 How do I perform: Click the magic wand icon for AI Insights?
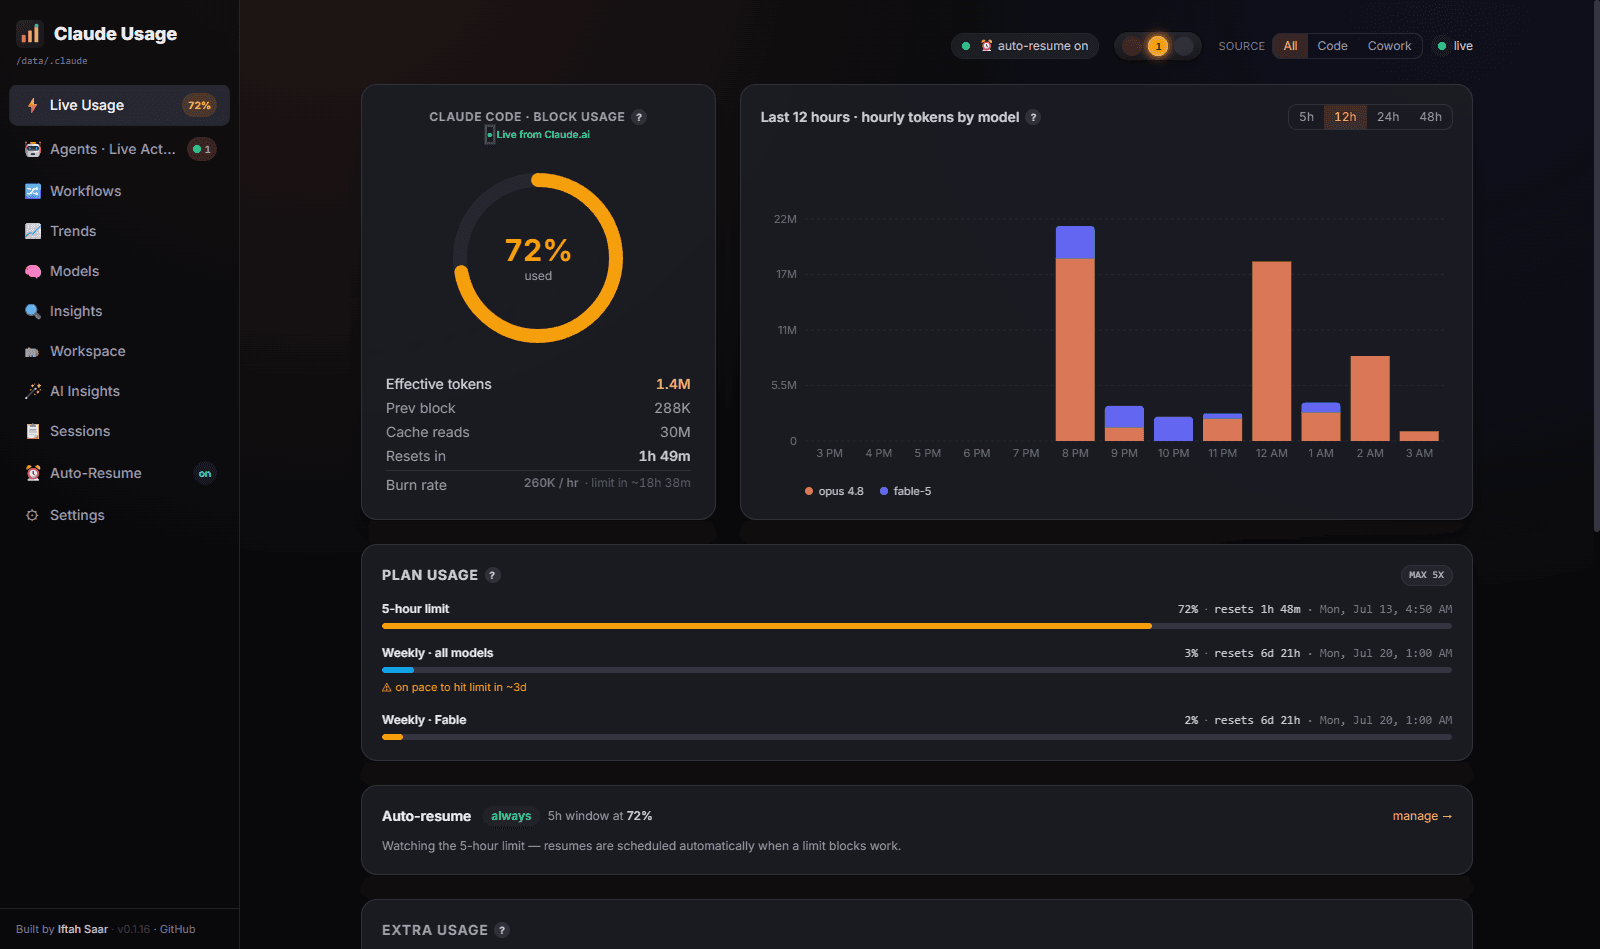[x=33, y=391]
